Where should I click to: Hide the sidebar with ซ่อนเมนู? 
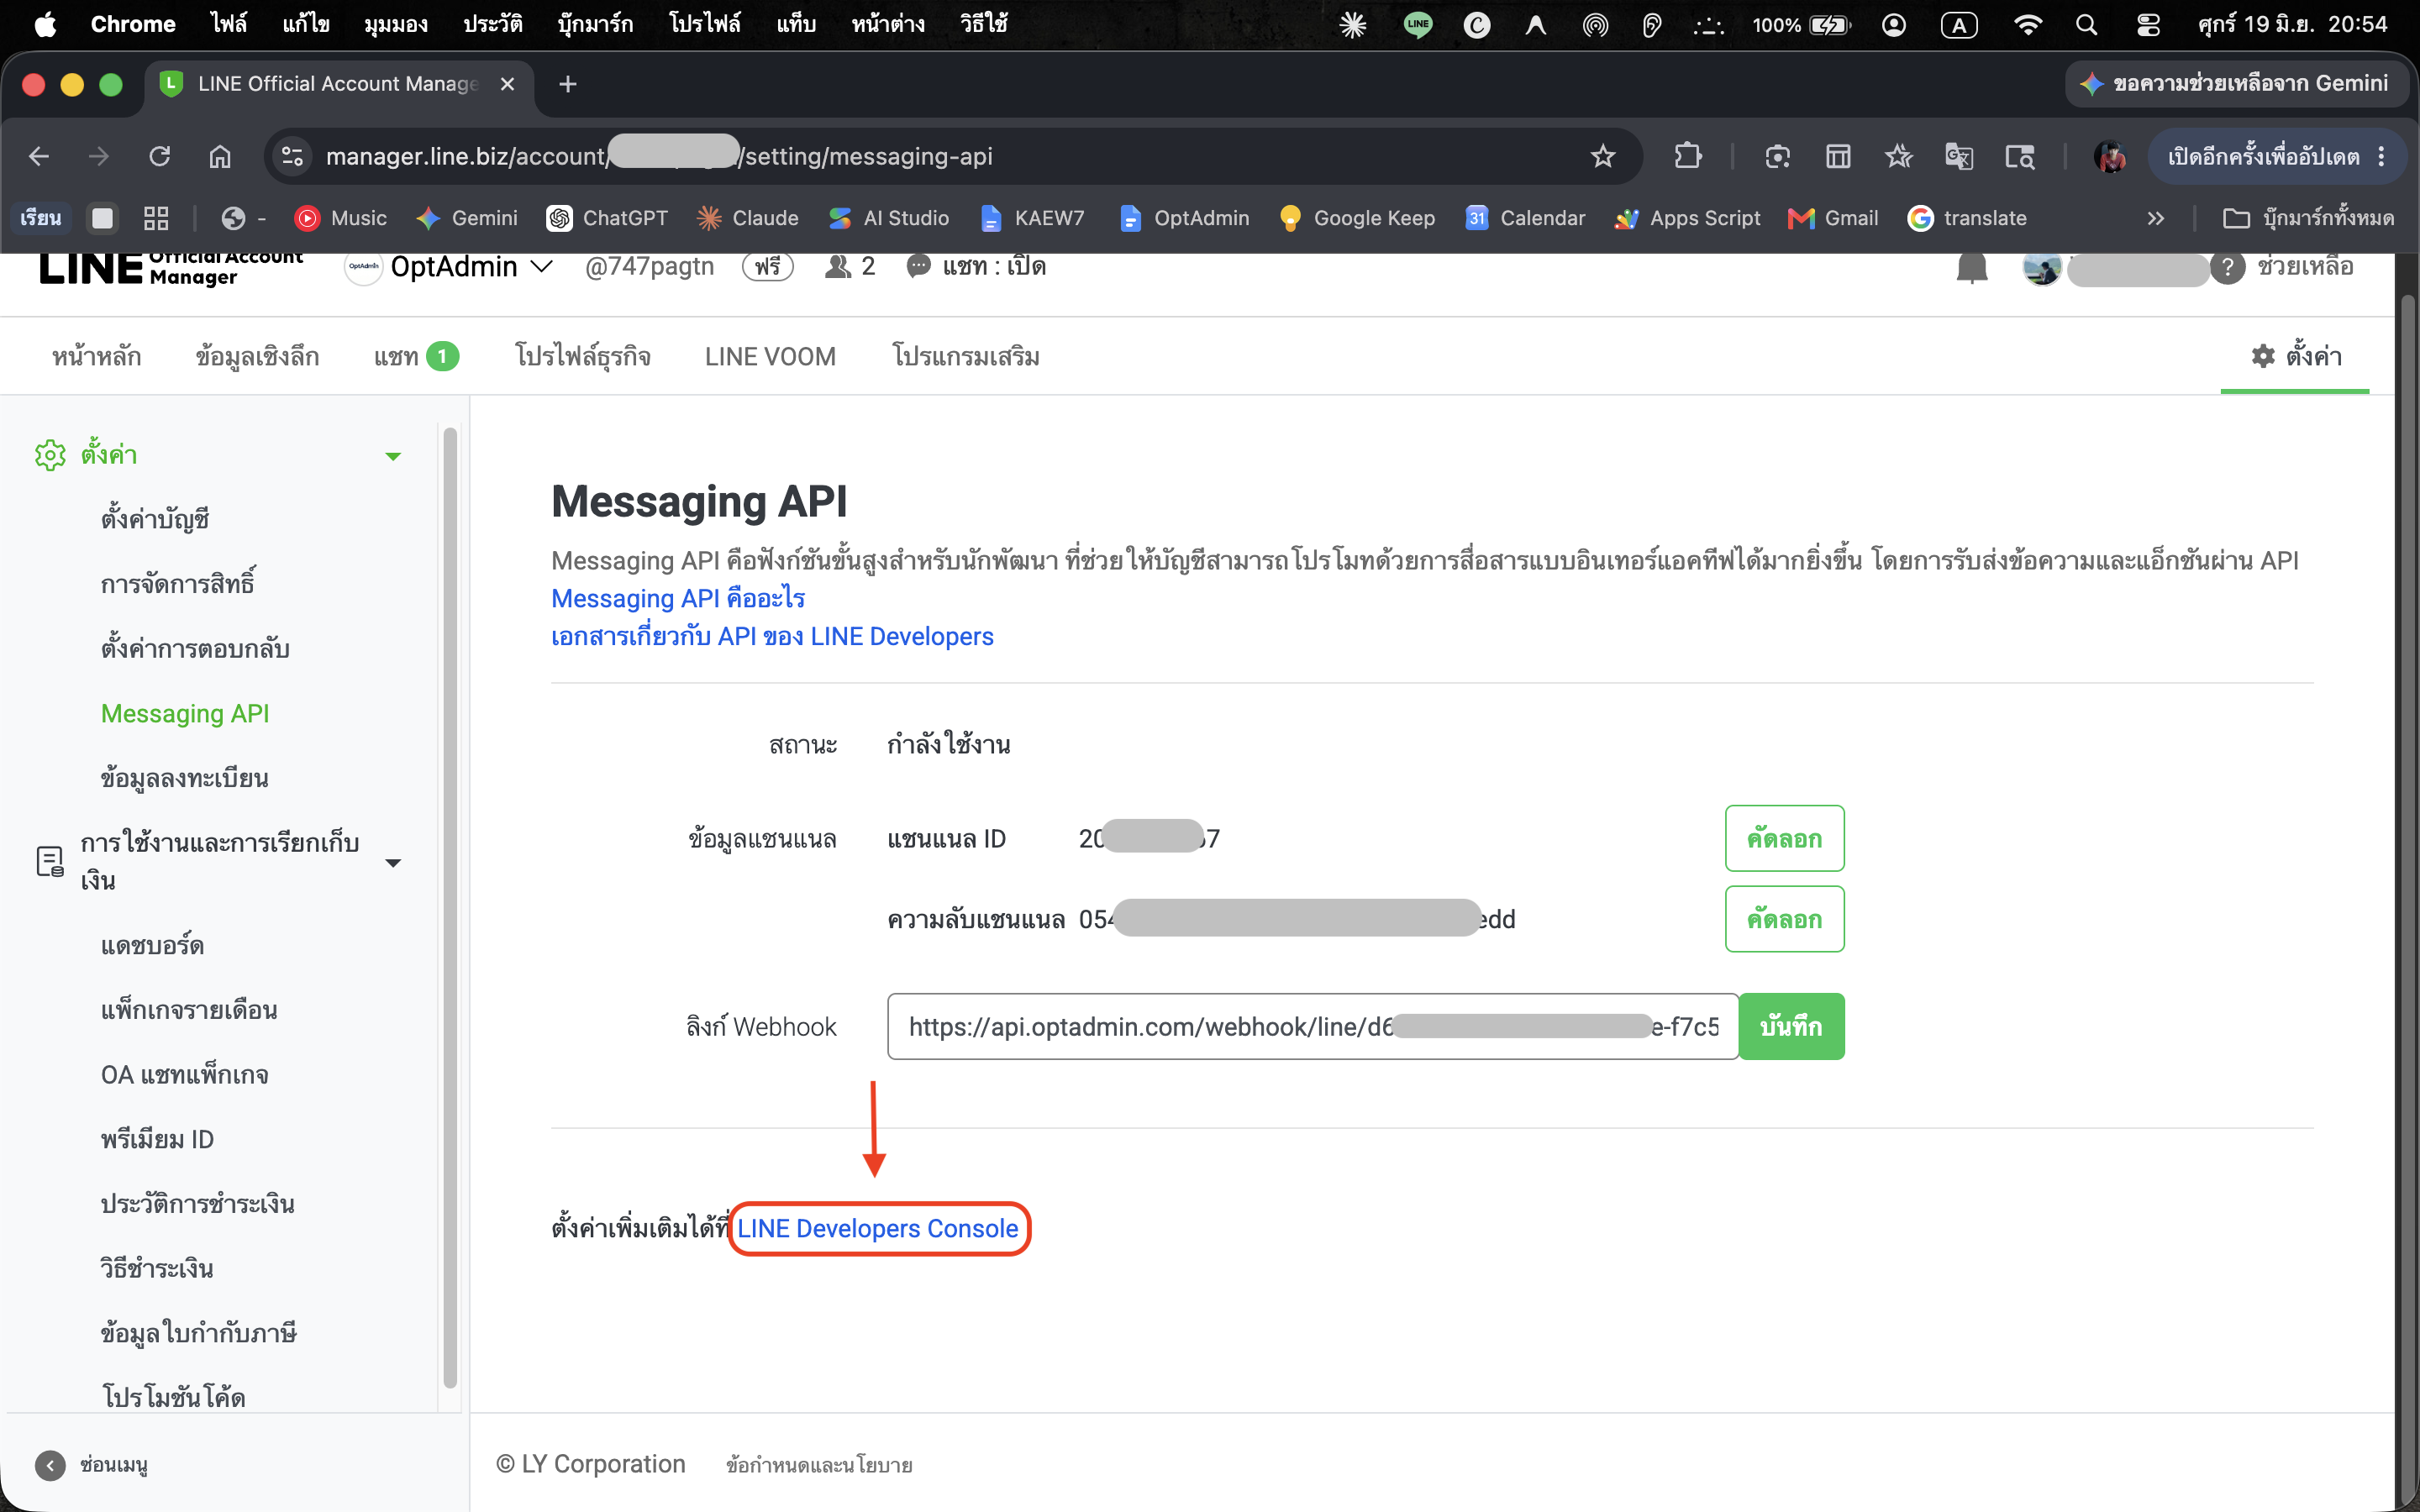pos(92,1465)
